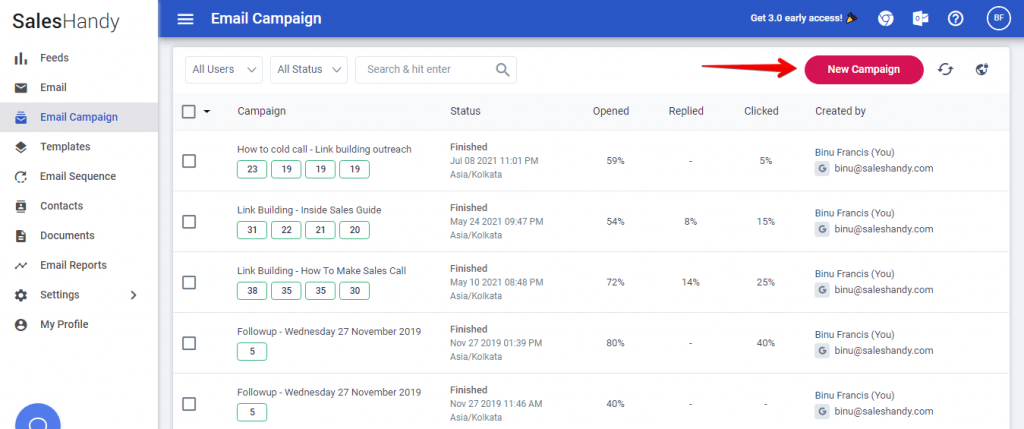Click stage box 38 in Make Sales Call row
Viewport: 1024px width, 429px height.
tap(252, 291)
